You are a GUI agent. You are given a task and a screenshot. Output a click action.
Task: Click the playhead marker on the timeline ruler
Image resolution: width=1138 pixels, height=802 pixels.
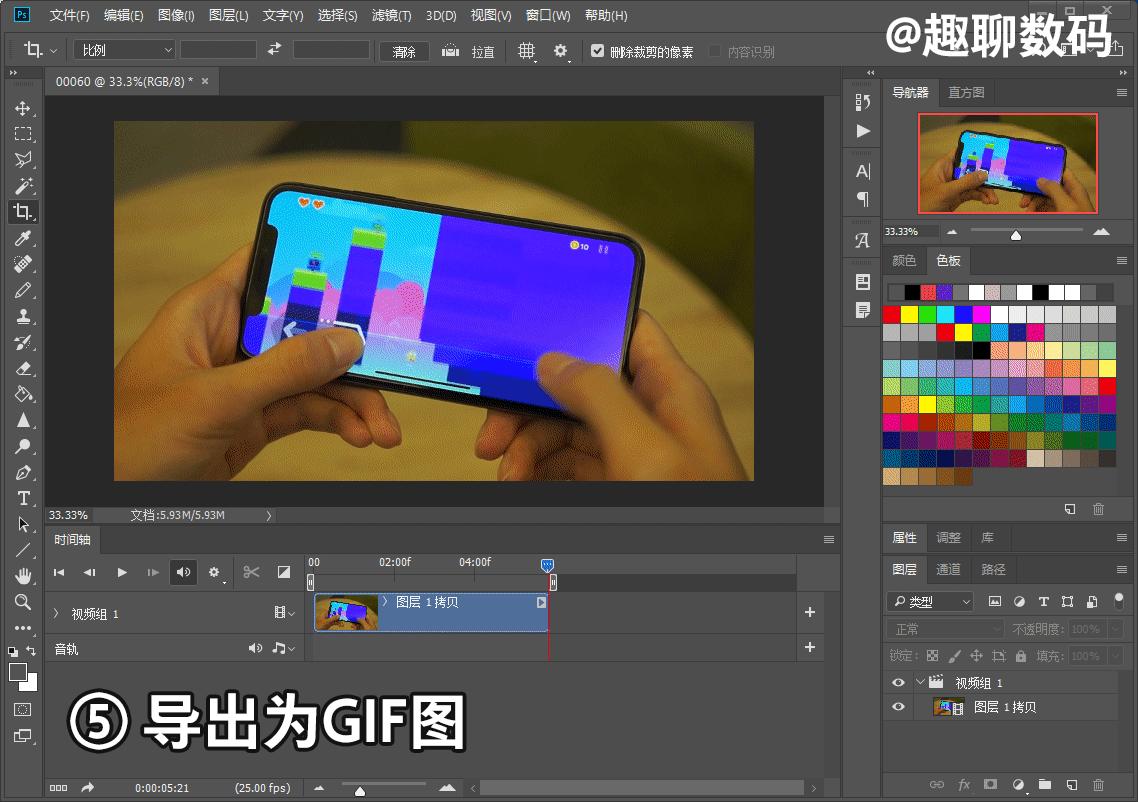548,565
